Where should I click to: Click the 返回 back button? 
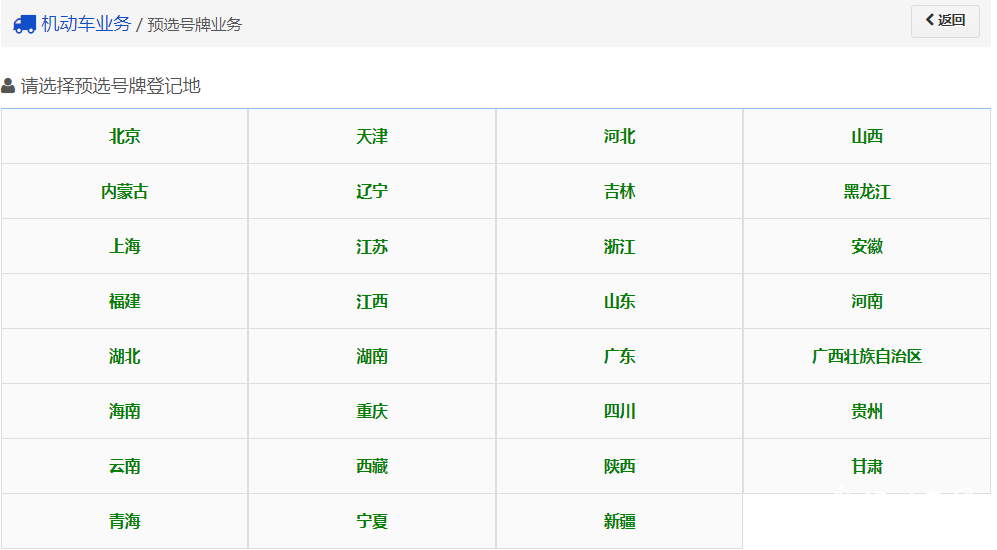click(x=945, y=20)
